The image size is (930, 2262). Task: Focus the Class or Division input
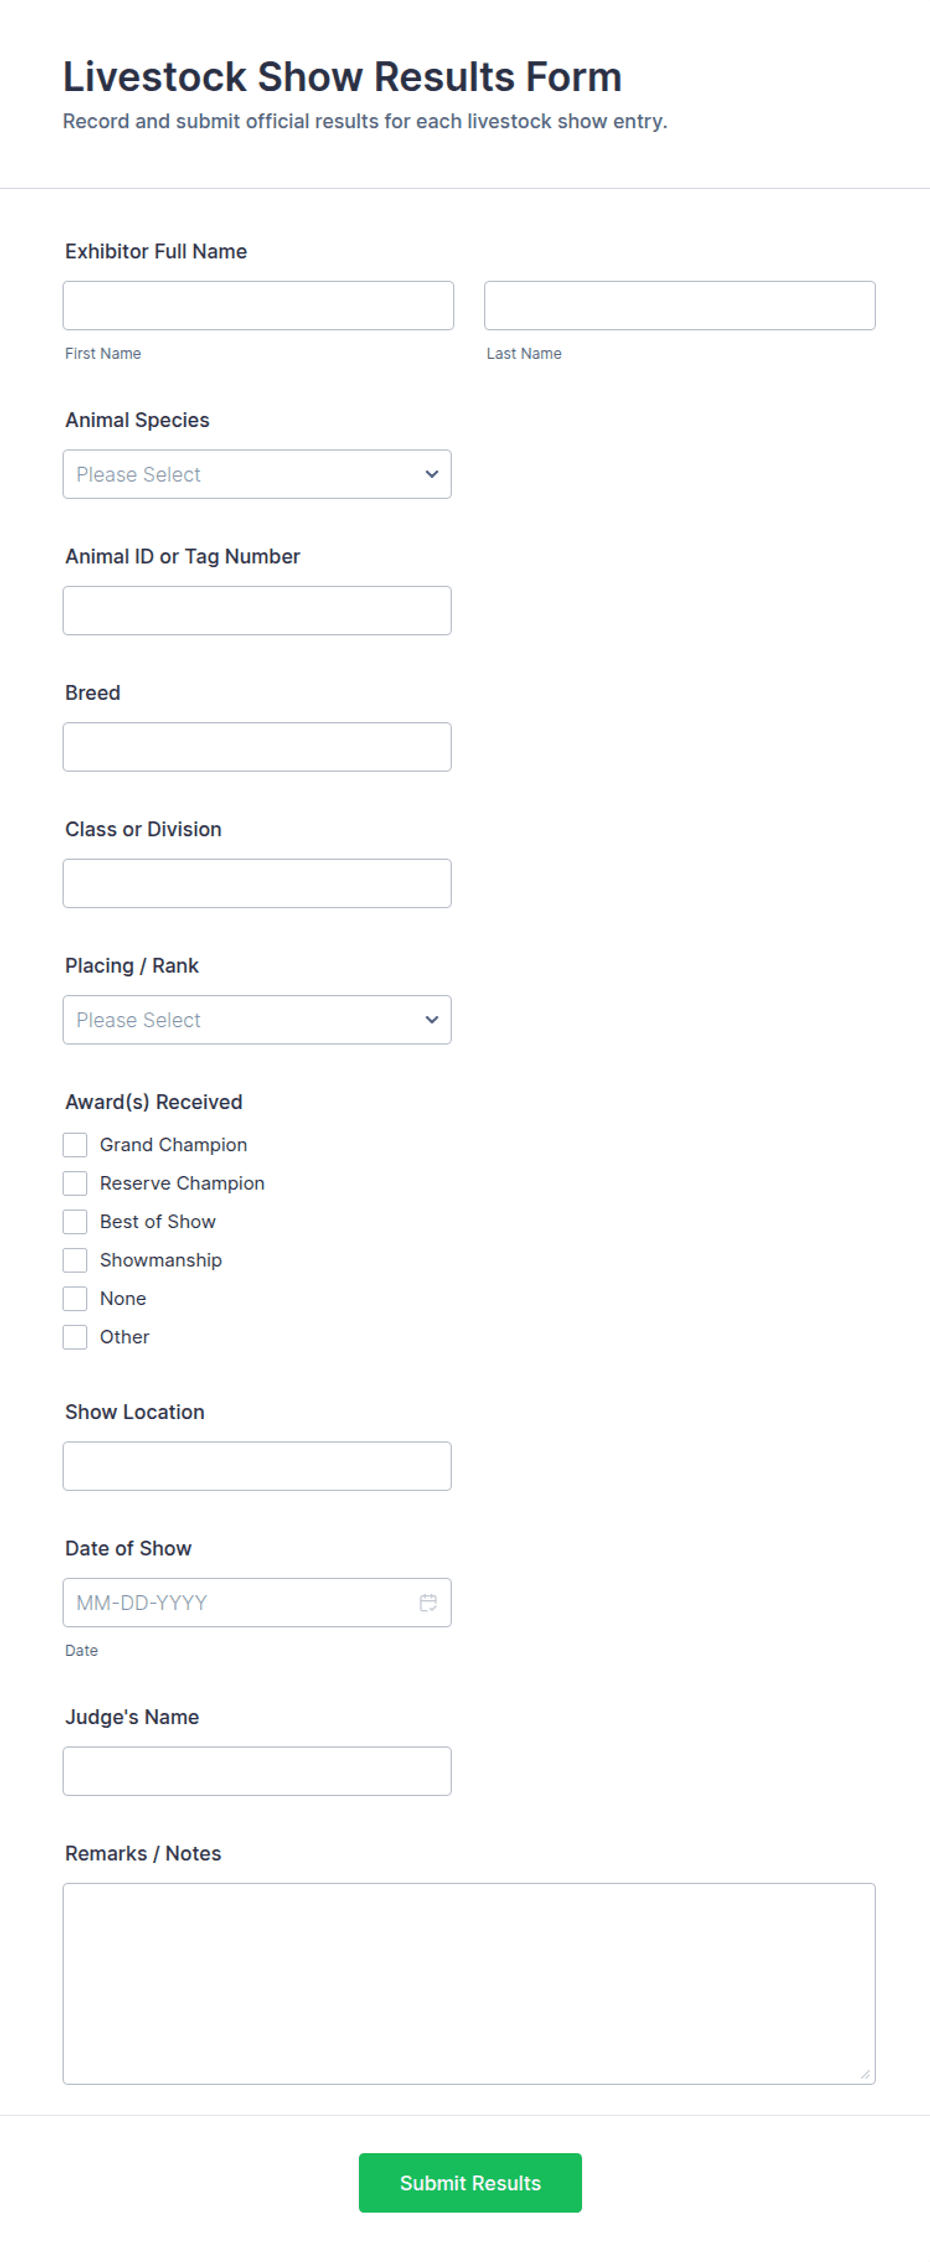click(x=257, y=883)
